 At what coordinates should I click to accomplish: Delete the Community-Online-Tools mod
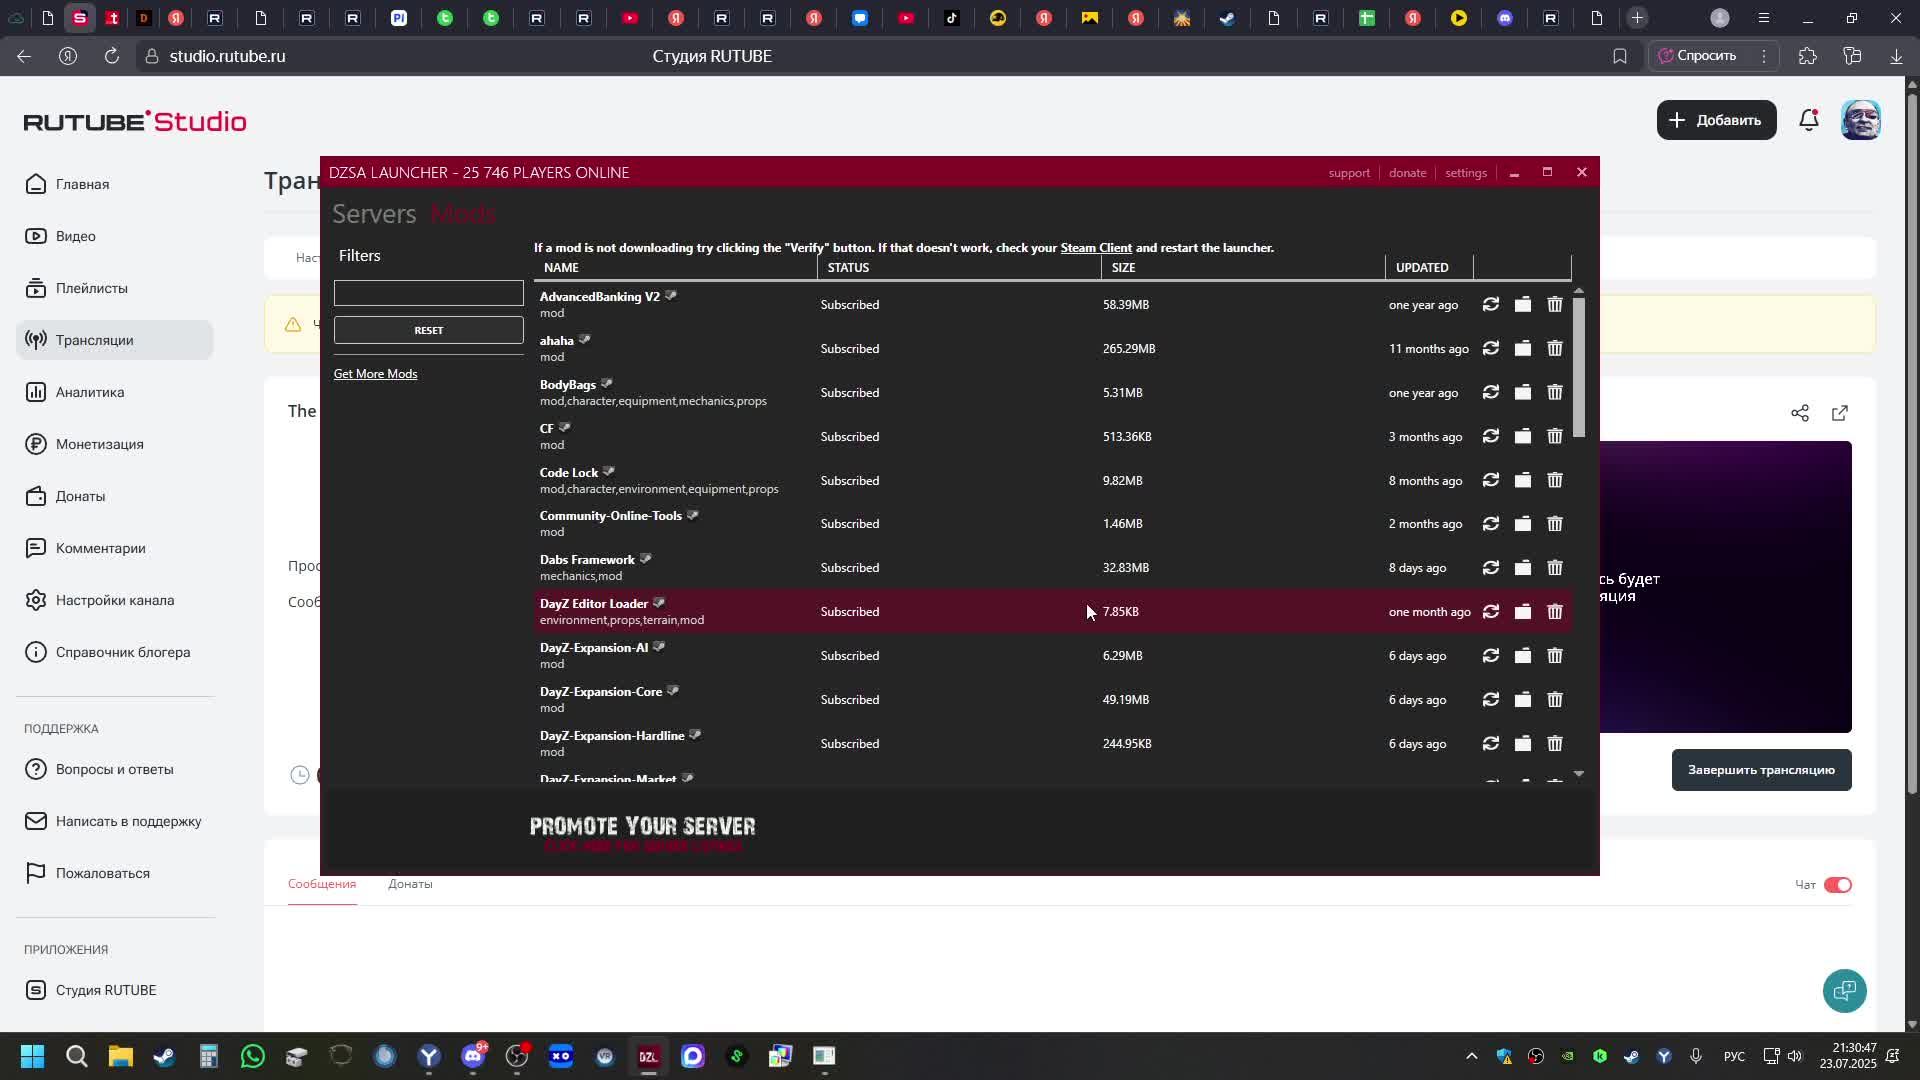pyautogui.click(x=1555, y=524)
